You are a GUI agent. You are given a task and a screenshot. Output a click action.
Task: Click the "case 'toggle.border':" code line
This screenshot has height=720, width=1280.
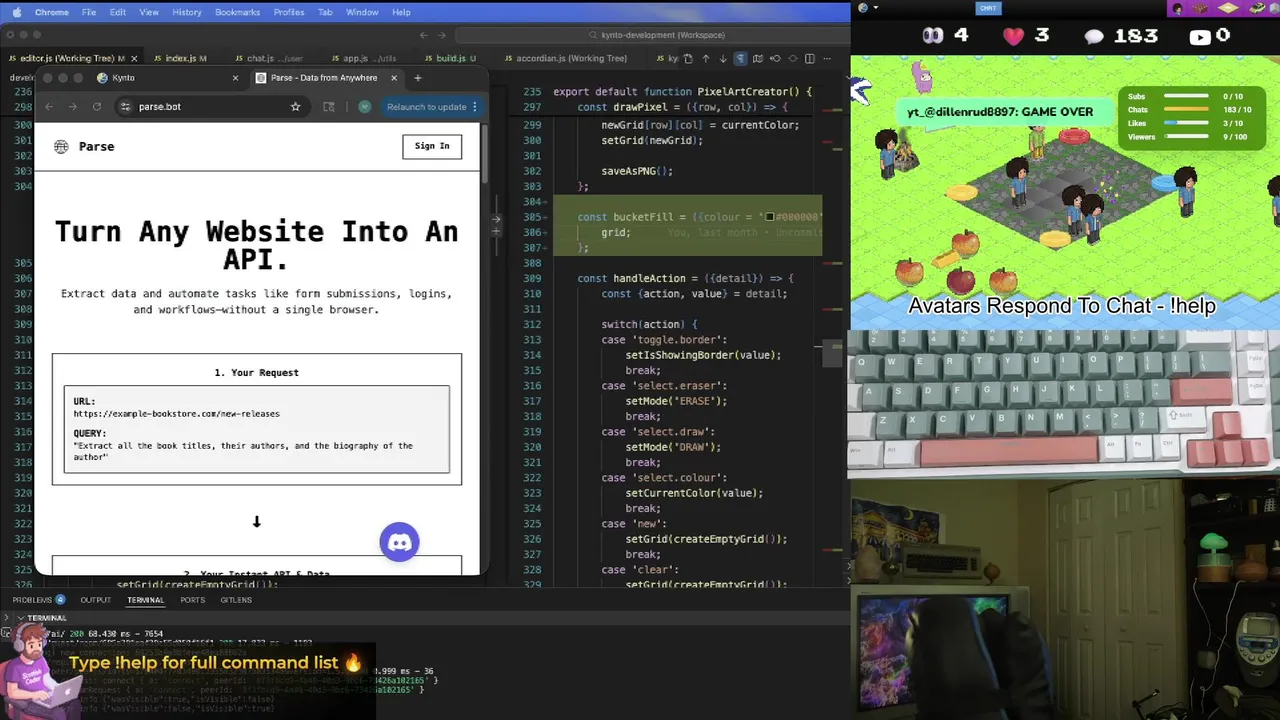pyautogui.click(x=664, y=340)
